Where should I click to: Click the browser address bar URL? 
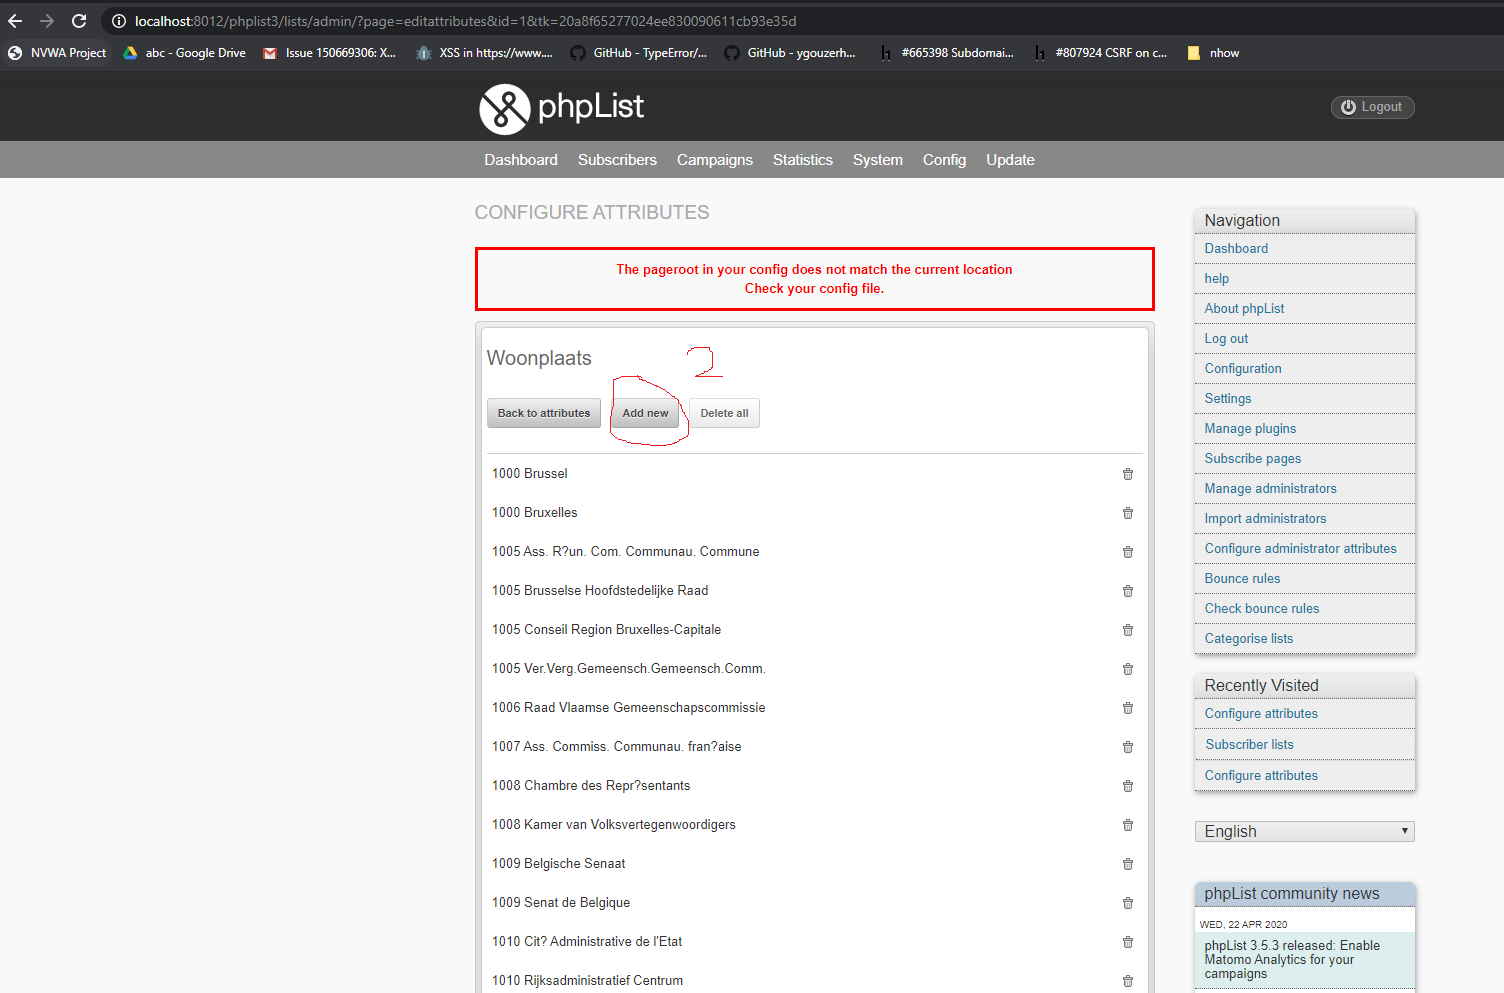coord(465,21)
